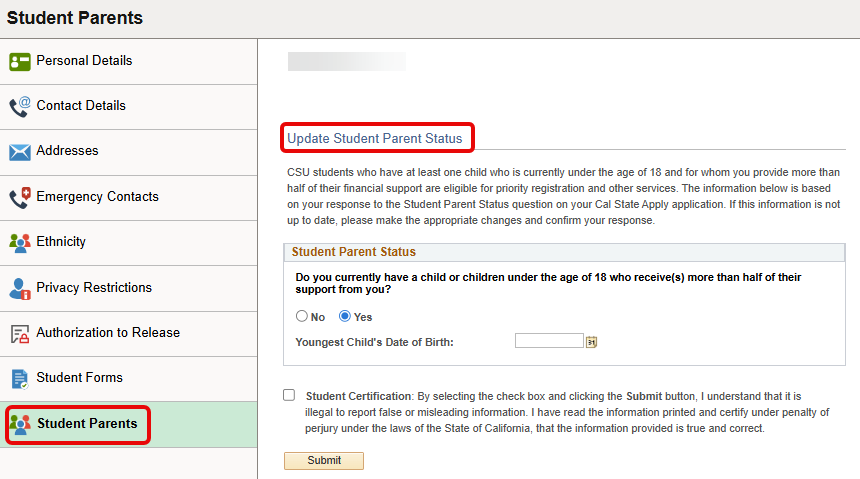The image size is (860, 479).
Task: Click the Student Forms document icon
Action: (20, 379)
